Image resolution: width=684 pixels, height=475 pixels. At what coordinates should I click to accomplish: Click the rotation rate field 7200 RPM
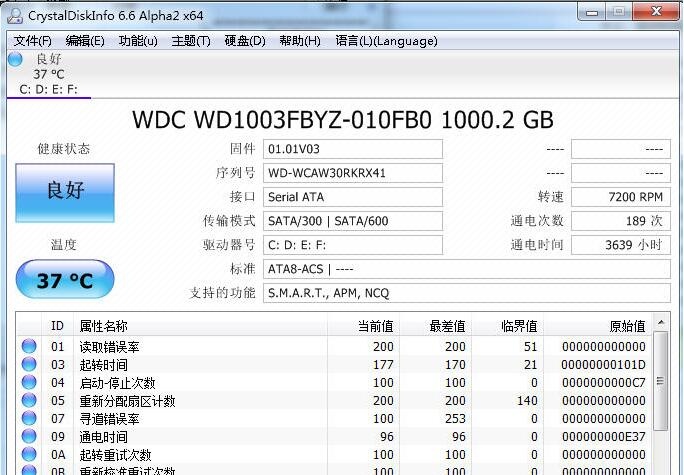[621, 197]
